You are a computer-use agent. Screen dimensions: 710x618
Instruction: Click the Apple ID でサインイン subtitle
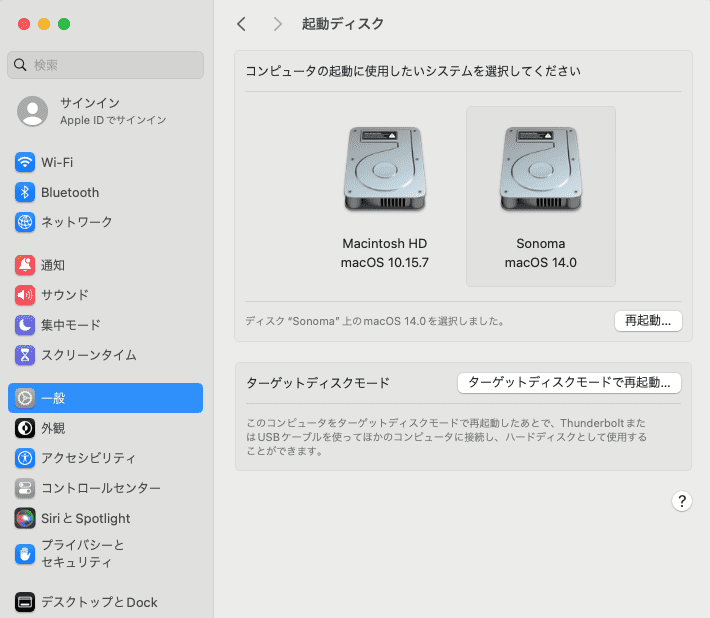[x=113, y=120]
